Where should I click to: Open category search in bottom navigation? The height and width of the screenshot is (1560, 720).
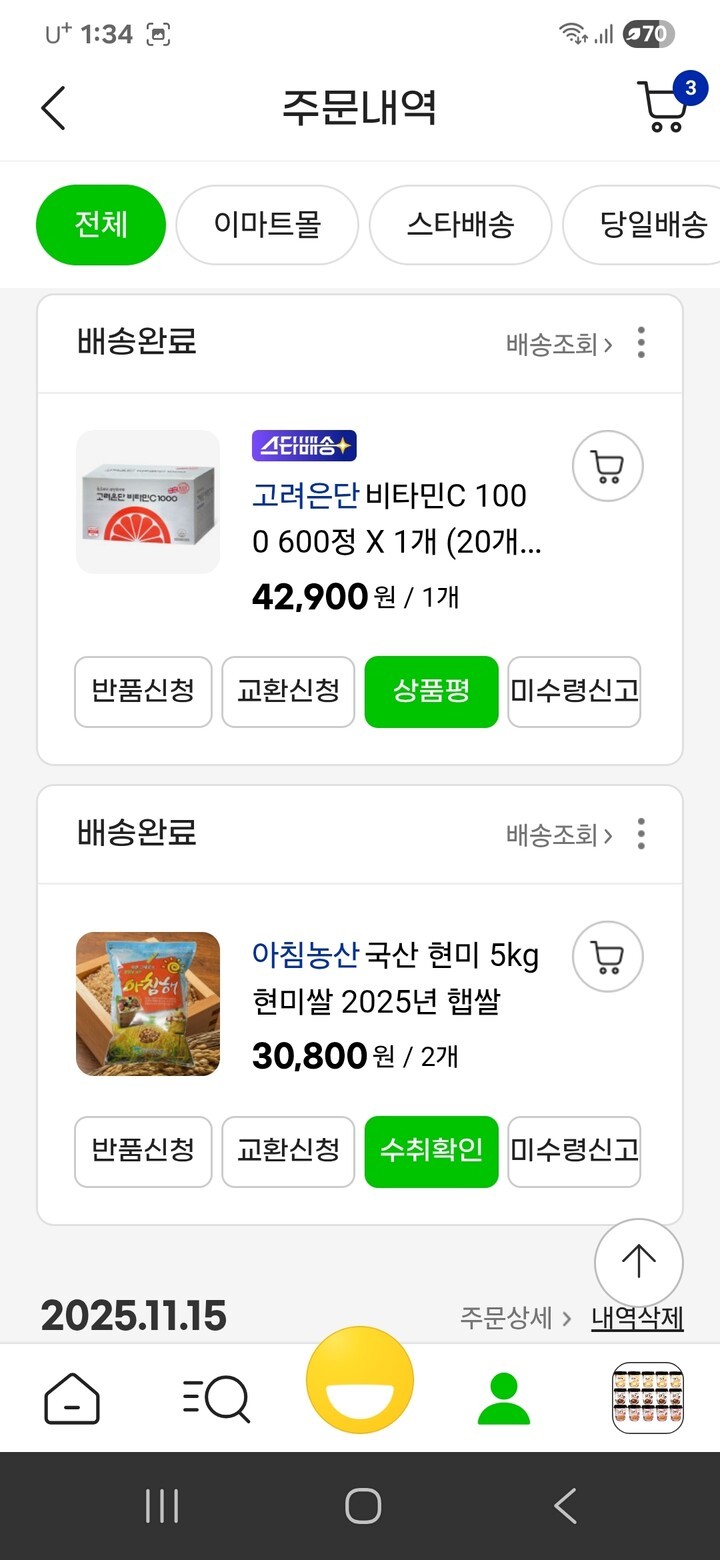tap(216, 1398)
